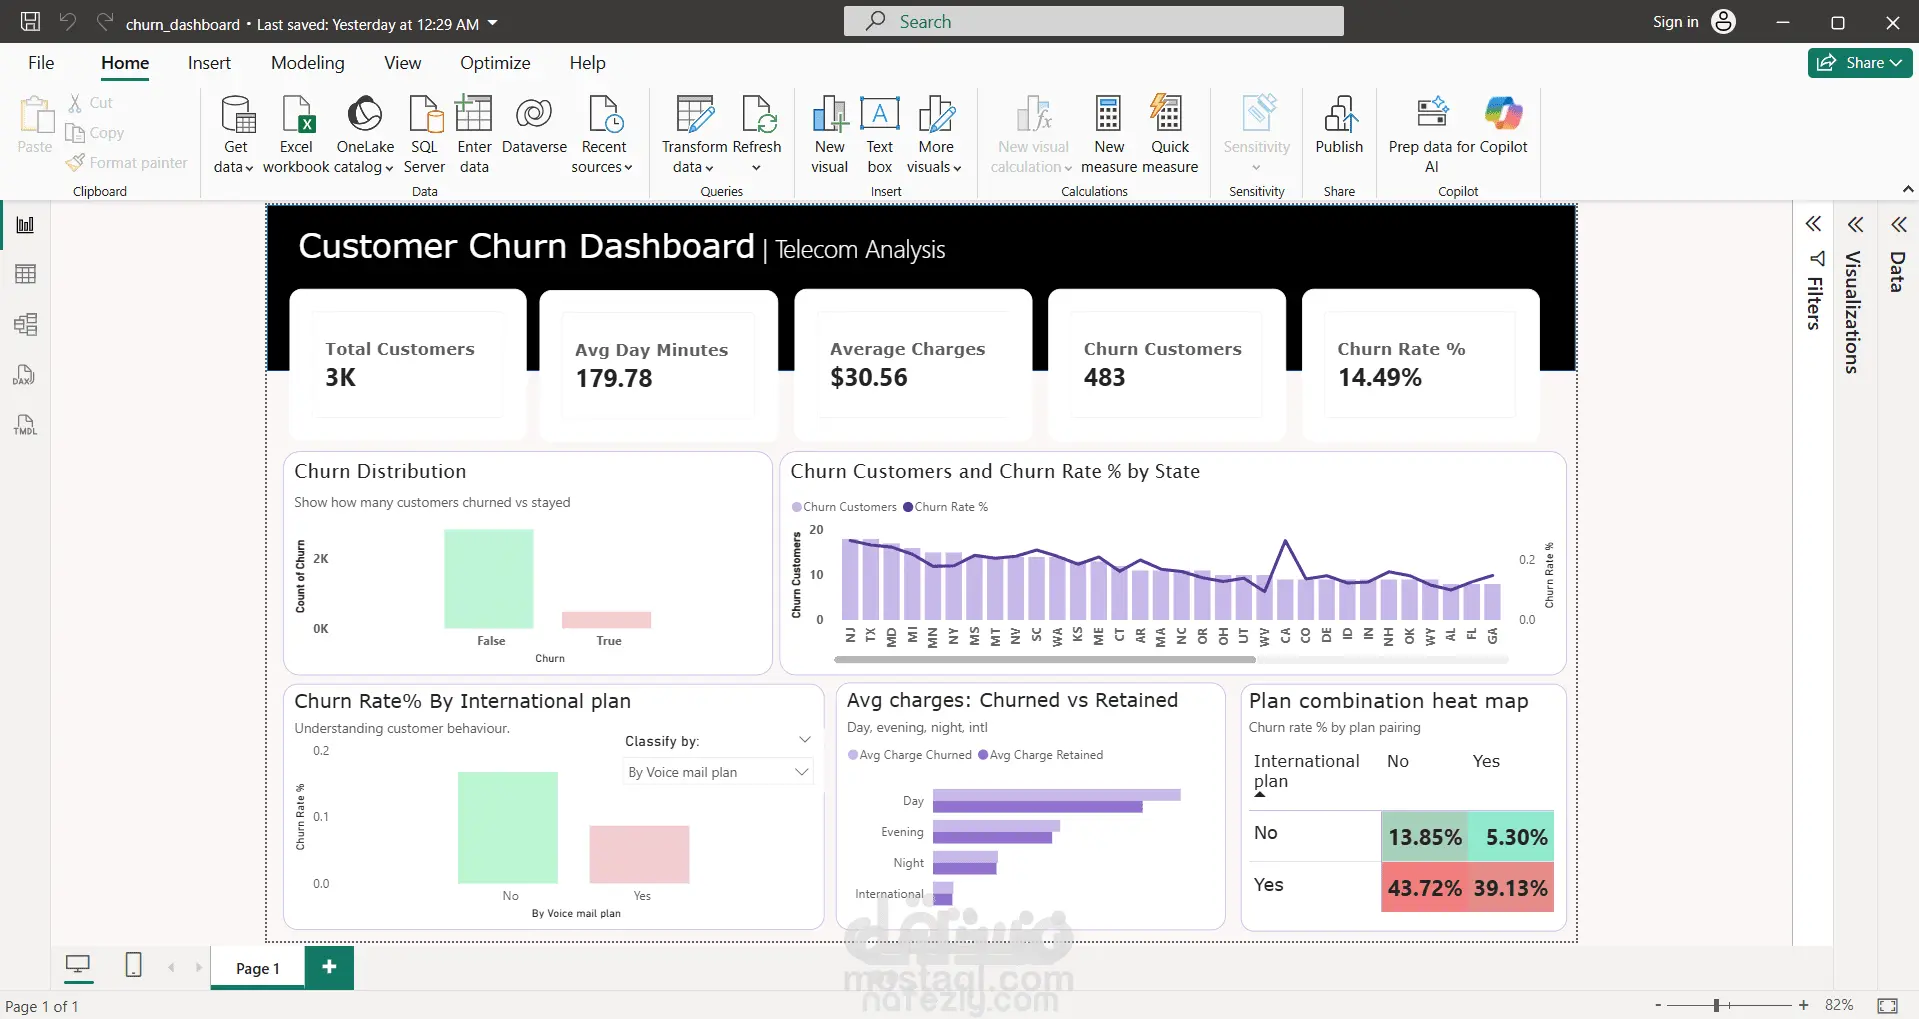Toggle fit to page button
This screenshot has height=1019, width=1919.
point(1887,1005)
